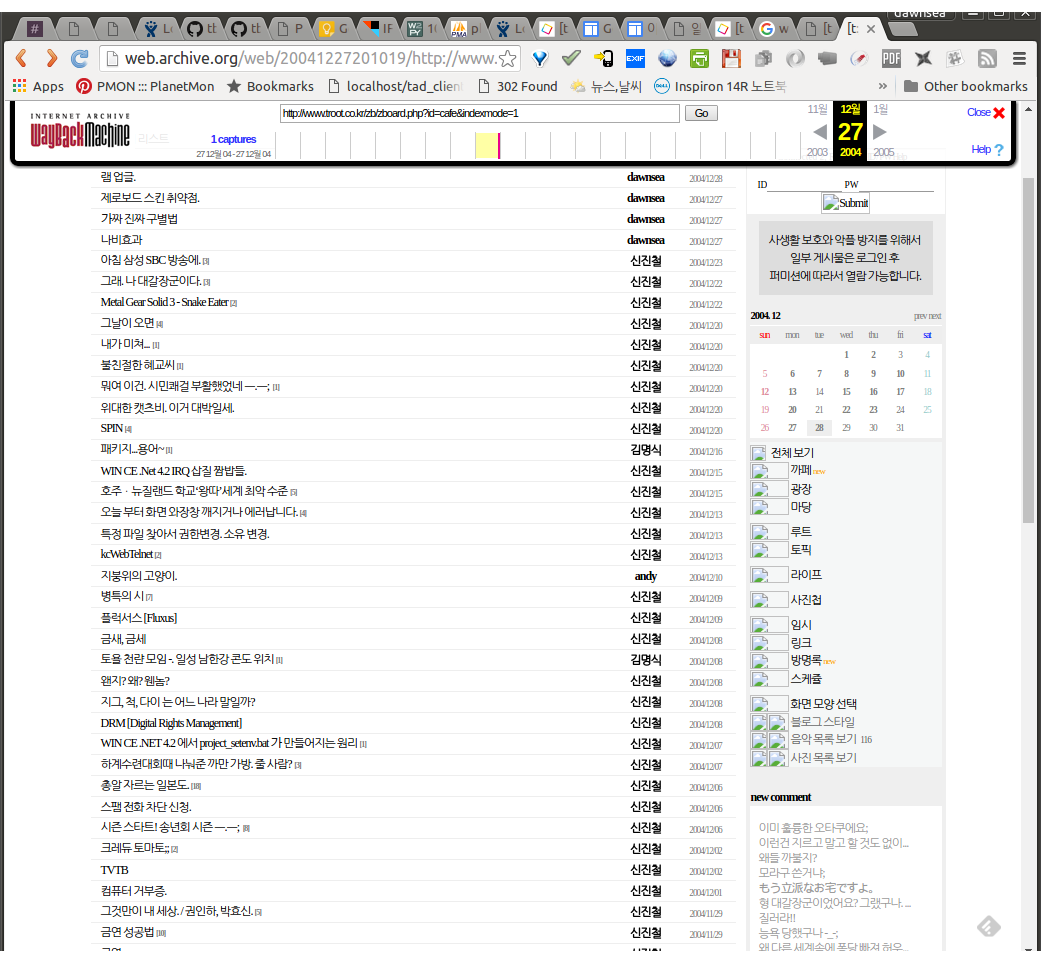Open the PMON PlanetMon bookmark

pos(145,86)
